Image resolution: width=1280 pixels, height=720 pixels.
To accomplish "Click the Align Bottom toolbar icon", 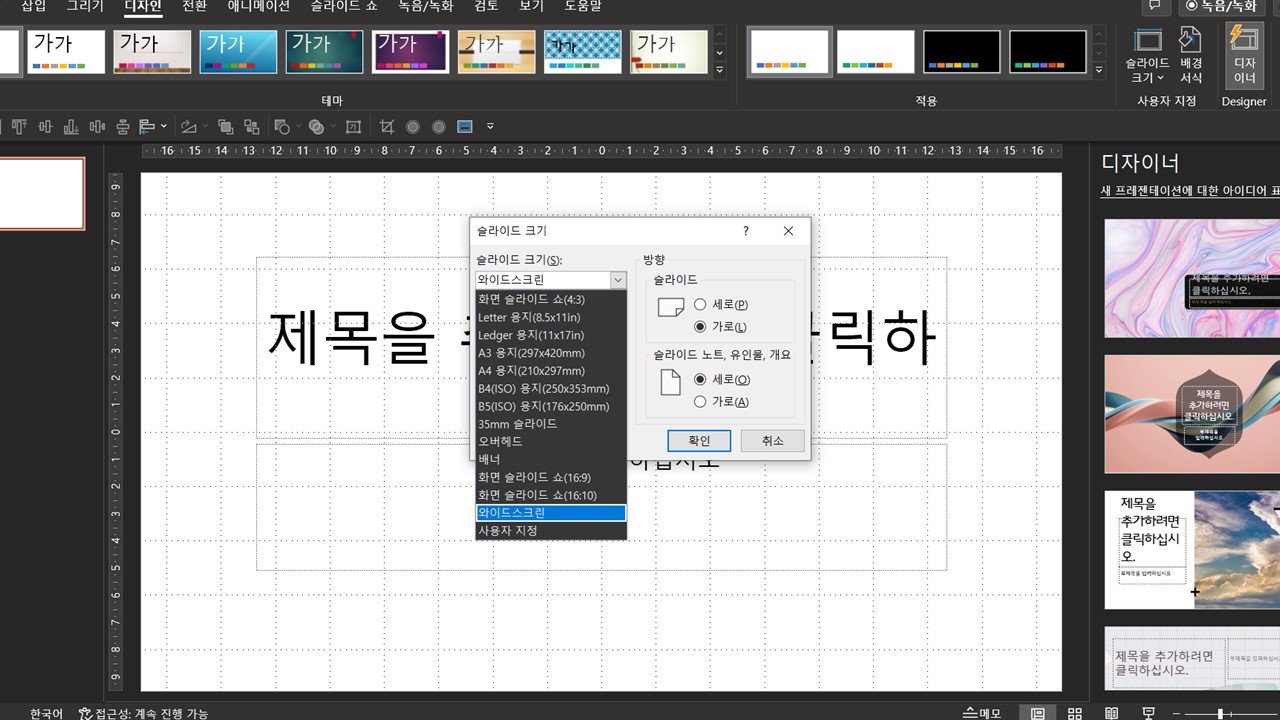I will point(71,127).
